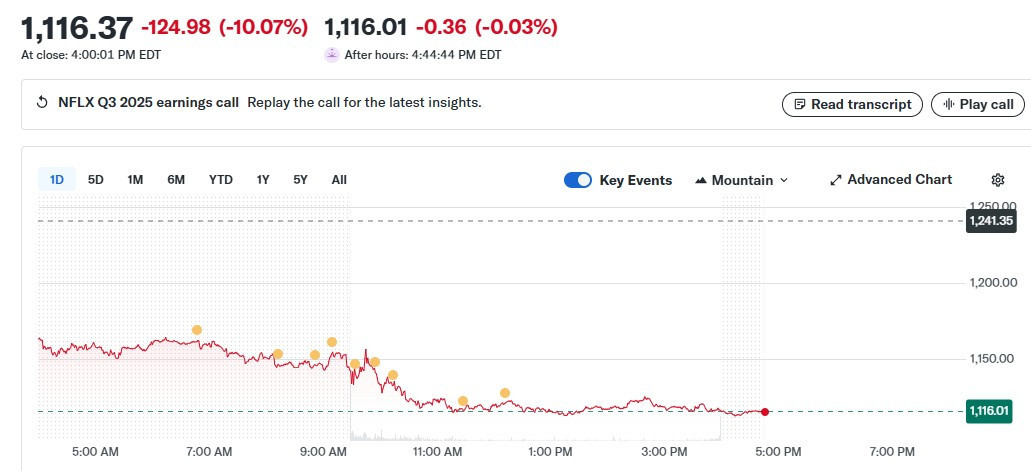
Task: Show All-time price history
Action: tap(339, 180)
